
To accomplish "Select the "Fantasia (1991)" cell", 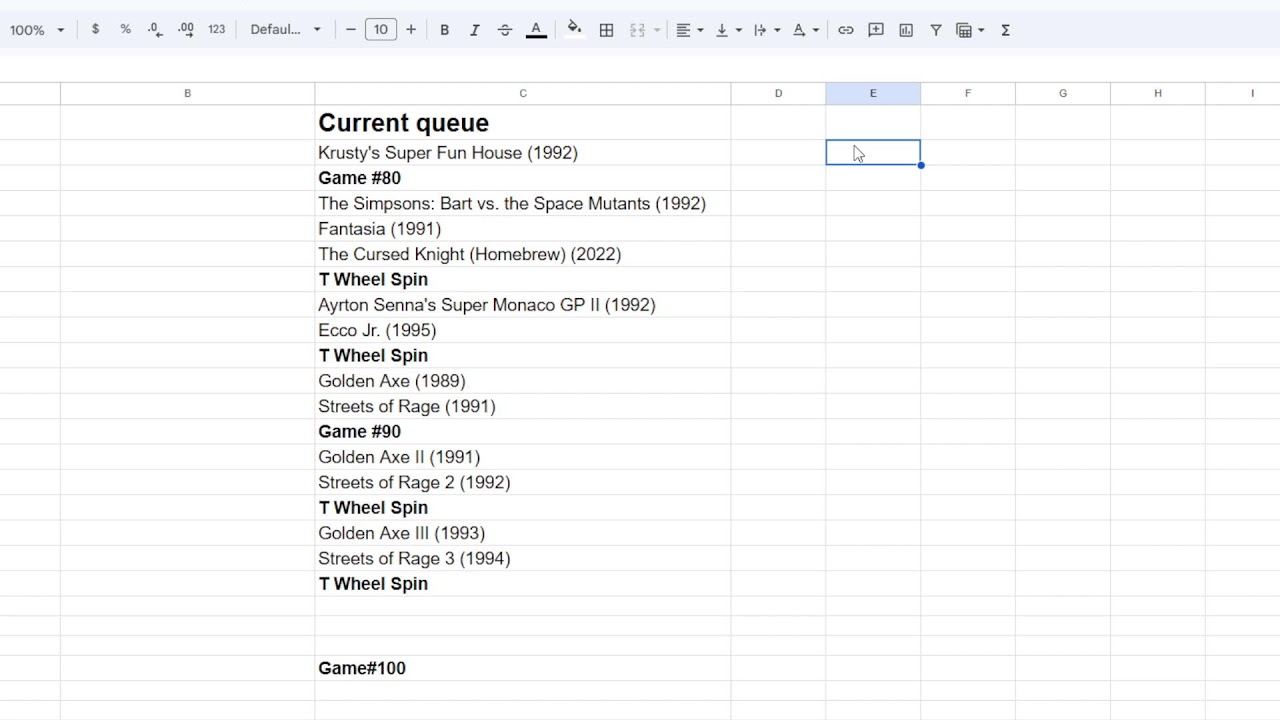I will click(x=523, y=229).
